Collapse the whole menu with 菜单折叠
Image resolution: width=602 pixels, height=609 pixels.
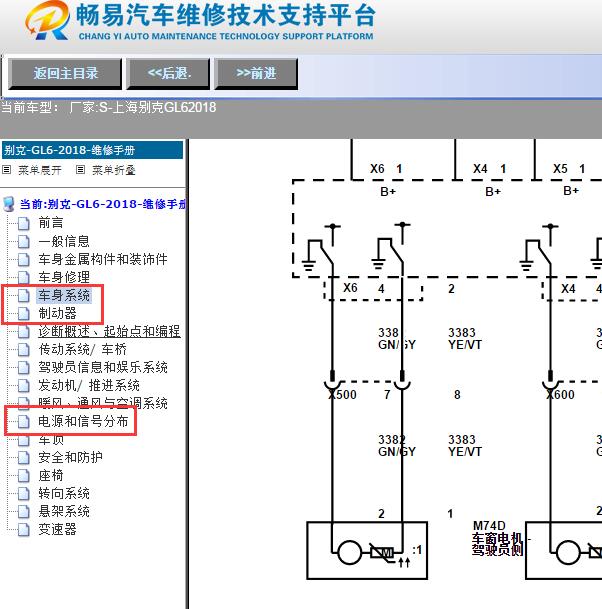point(114,170)
